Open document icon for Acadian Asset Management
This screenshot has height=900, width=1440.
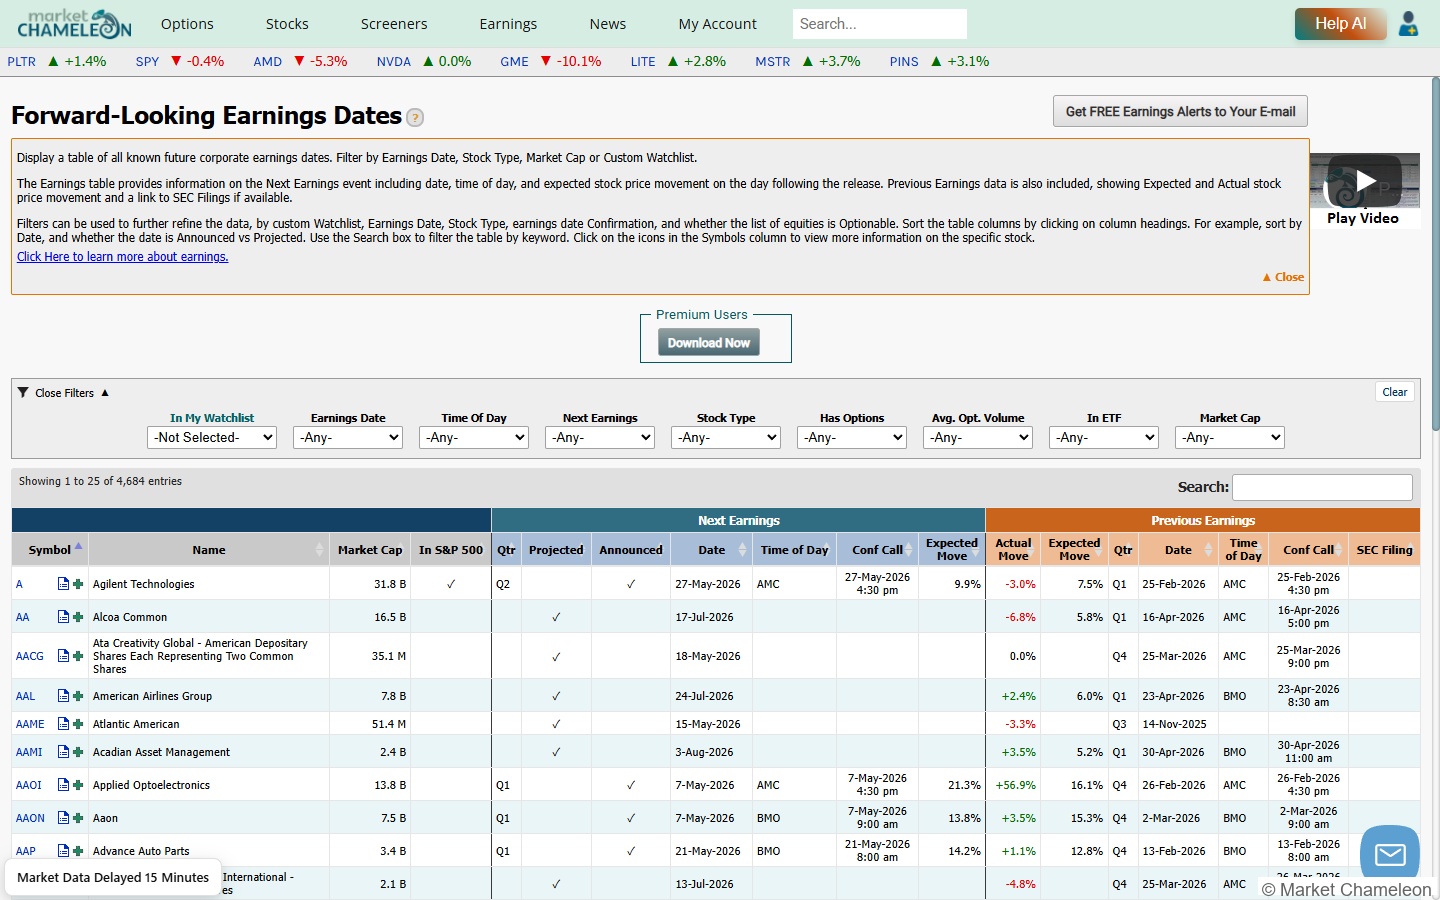coord(63,752)
